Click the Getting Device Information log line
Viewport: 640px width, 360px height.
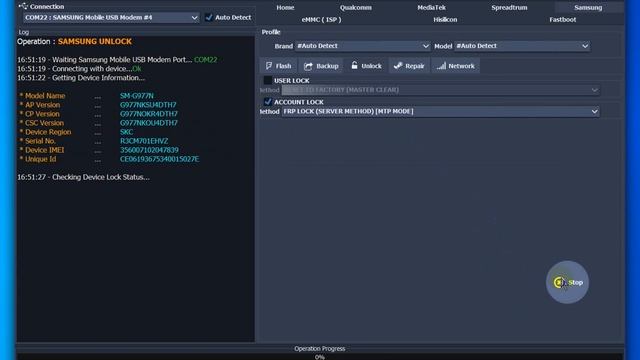(81, 78)
